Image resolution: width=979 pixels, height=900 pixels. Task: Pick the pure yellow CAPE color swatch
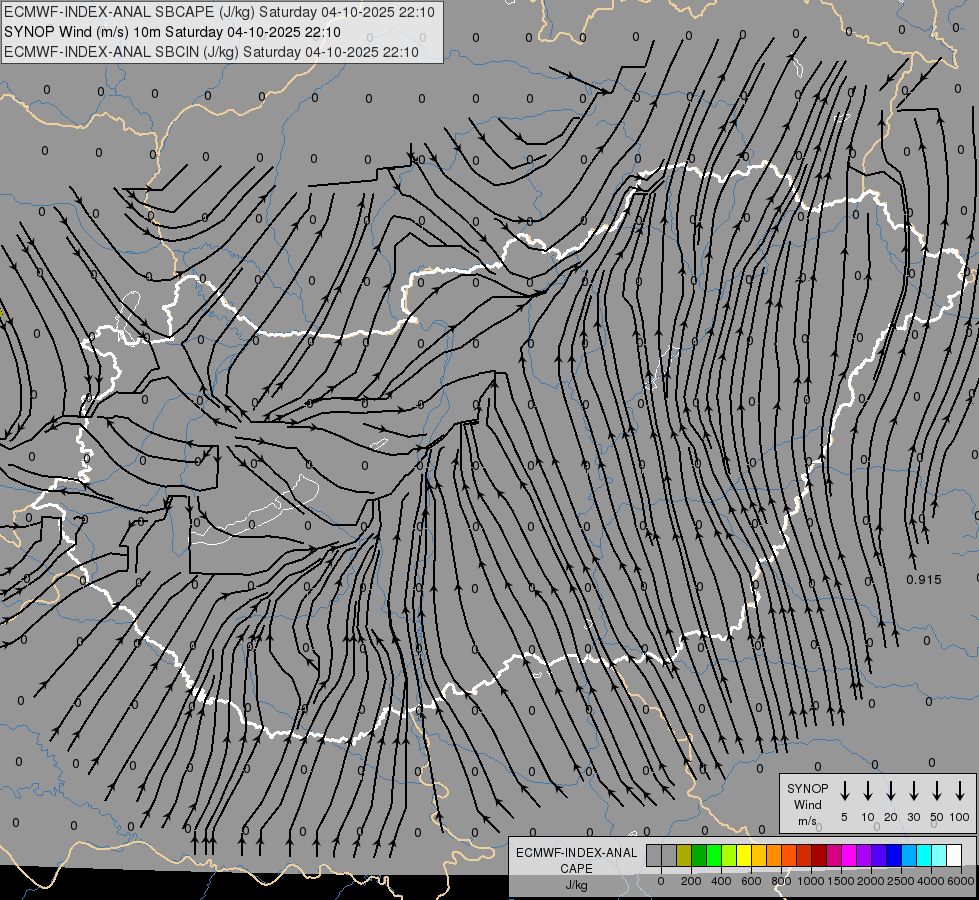point(744,856)
